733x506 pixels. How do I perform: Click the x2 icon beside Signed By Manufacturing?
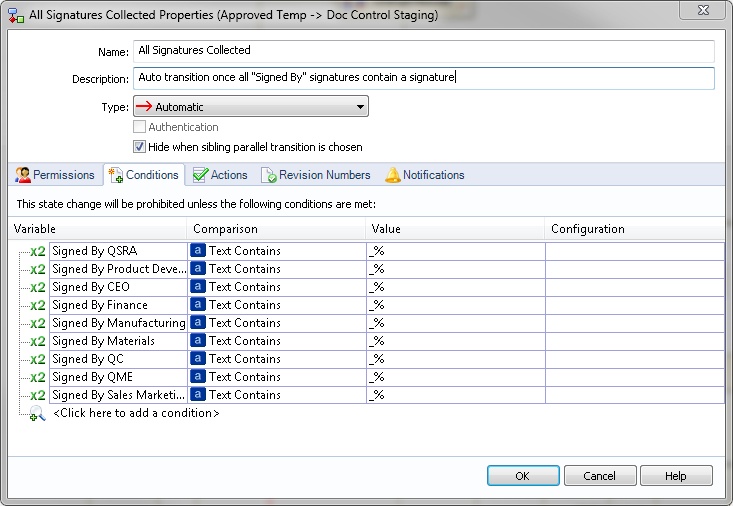click(x=38, y=323)
